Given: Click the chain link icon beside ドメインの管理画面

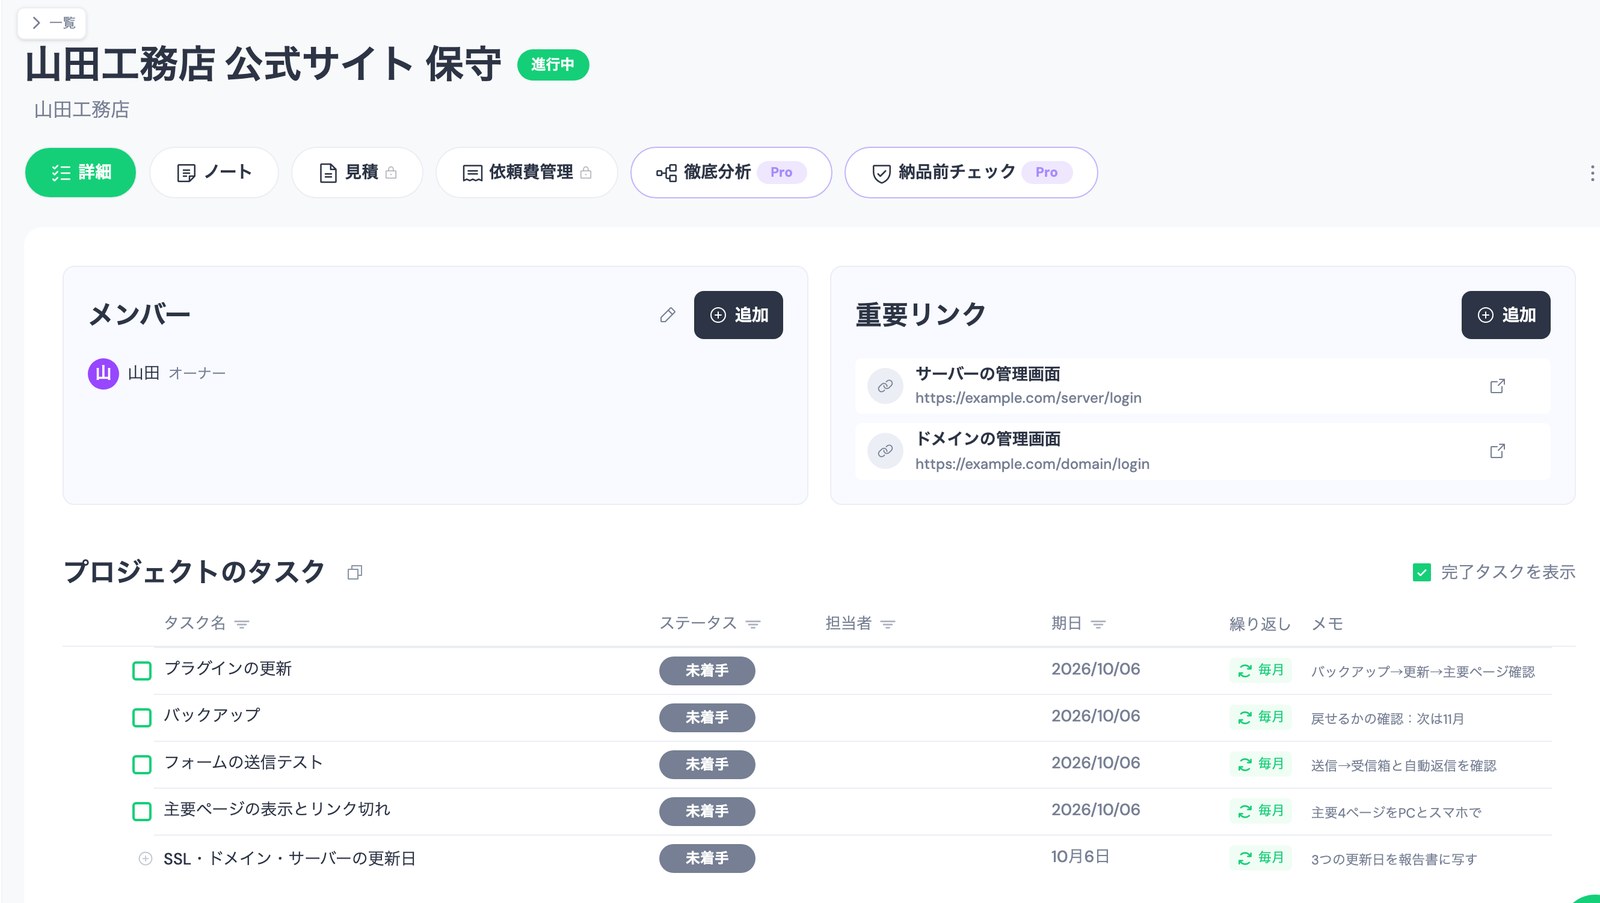Looking at the screenshot, I should pyautogui.click(x=885, y=451).
